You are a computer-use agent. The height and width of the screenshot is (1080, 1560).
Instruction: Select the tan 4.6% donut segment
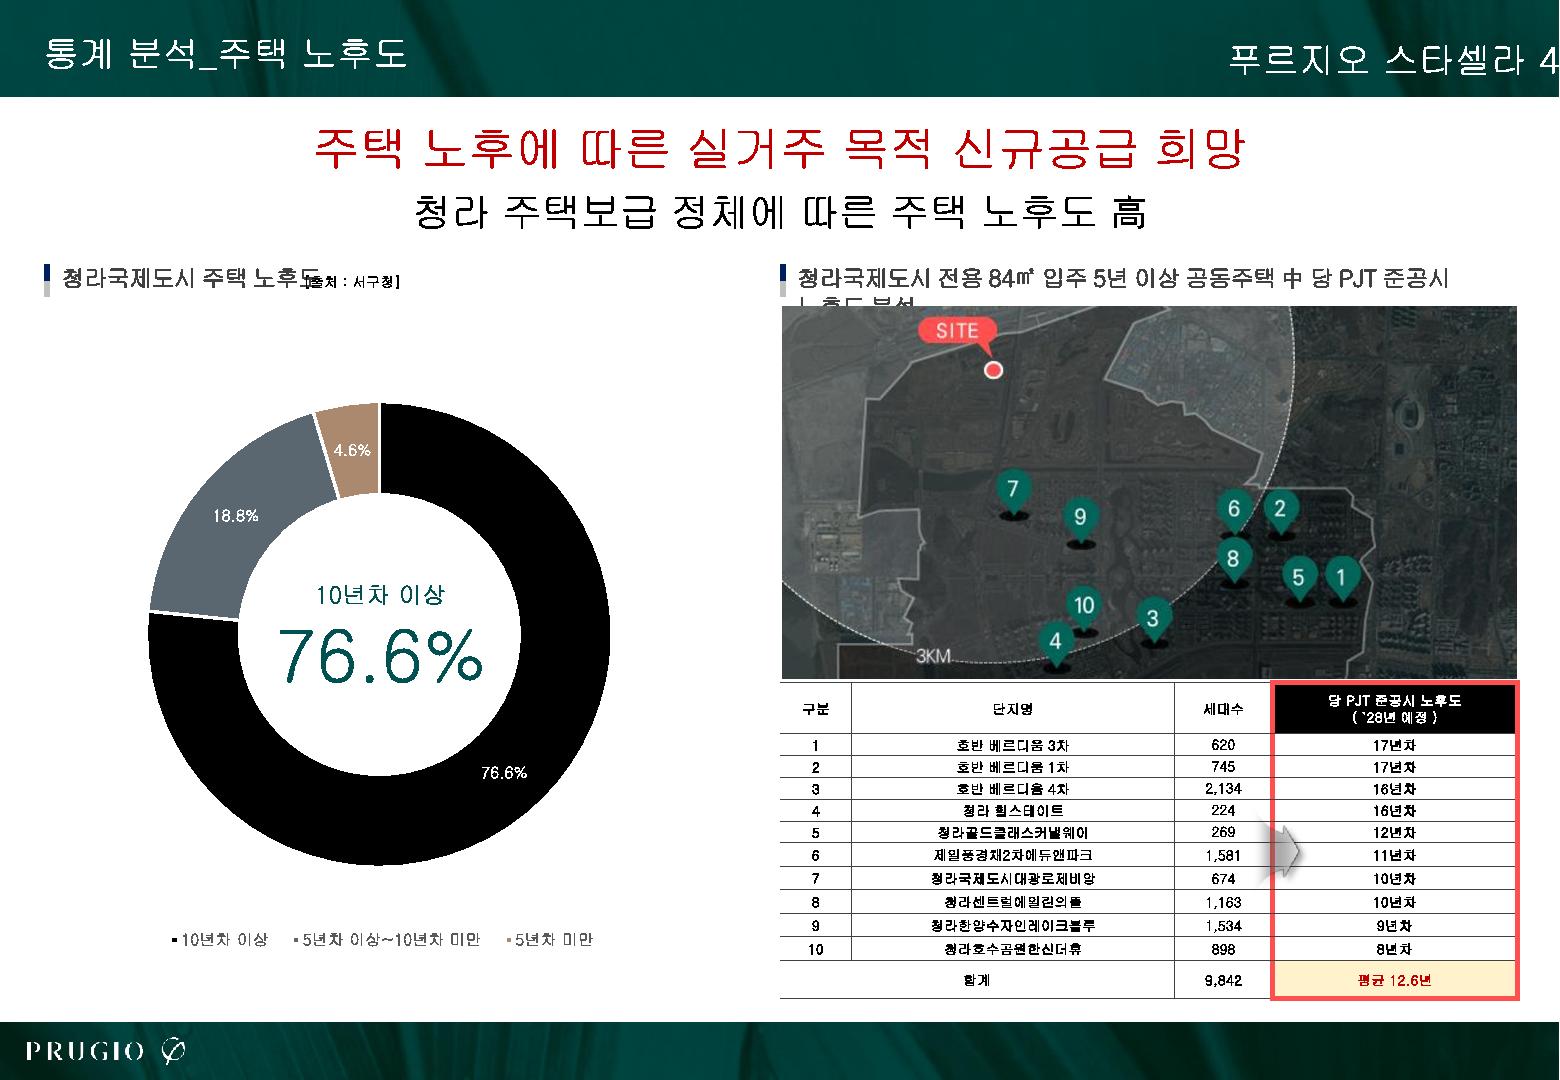coord(350,450)
